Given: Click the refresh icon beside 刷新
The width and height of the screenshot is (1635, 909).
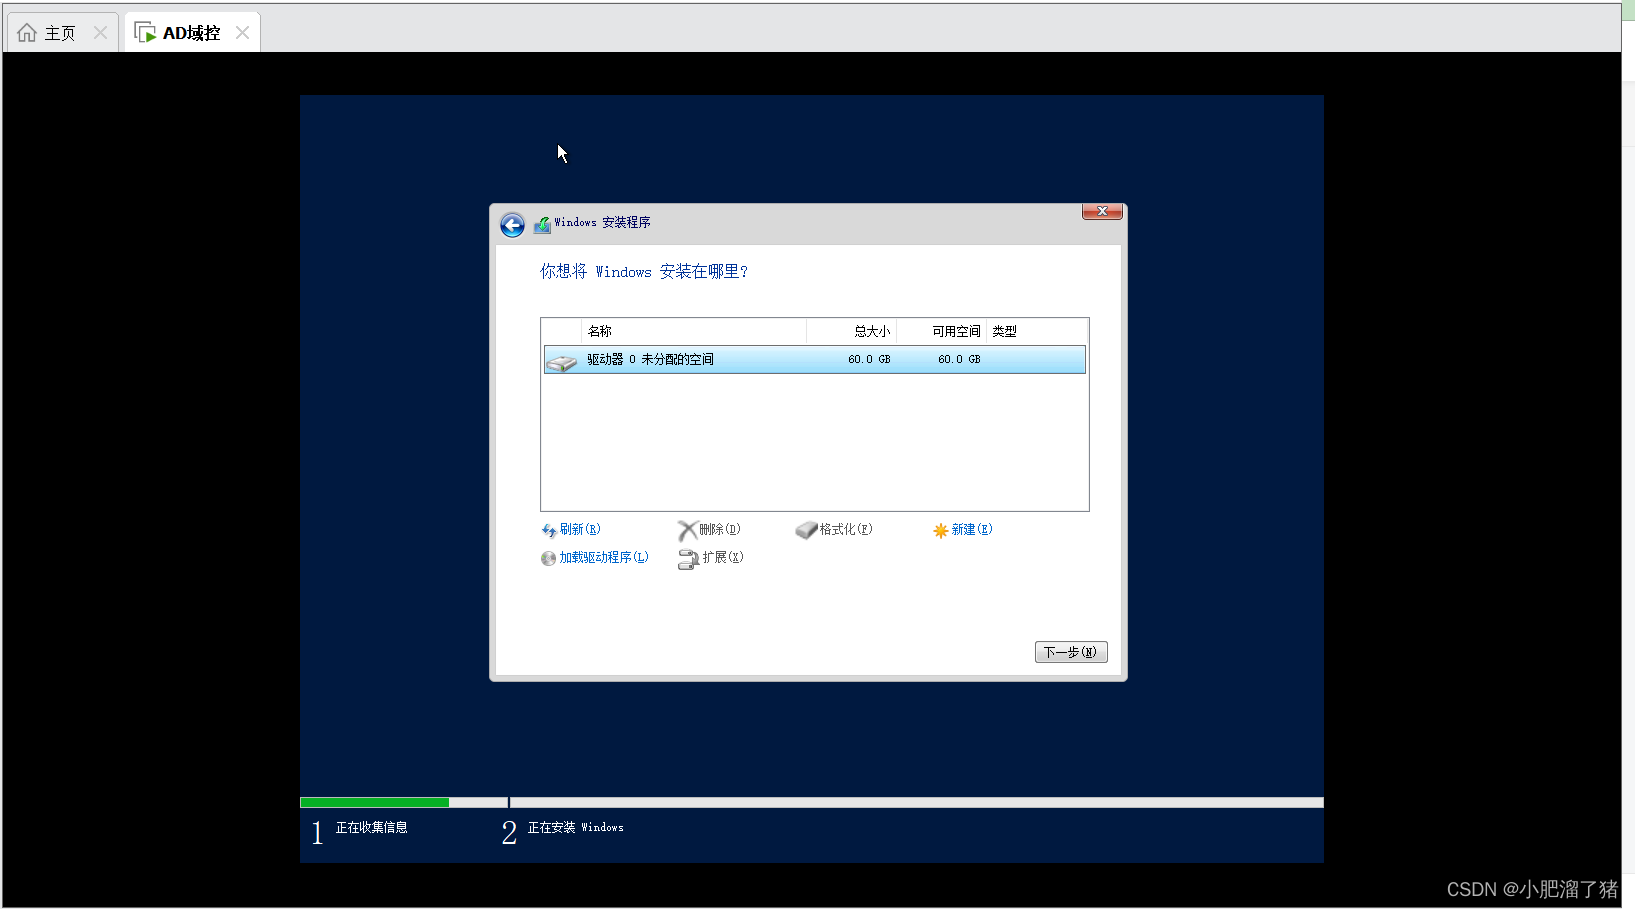Looking at the screenshot, I should point(549,531).
